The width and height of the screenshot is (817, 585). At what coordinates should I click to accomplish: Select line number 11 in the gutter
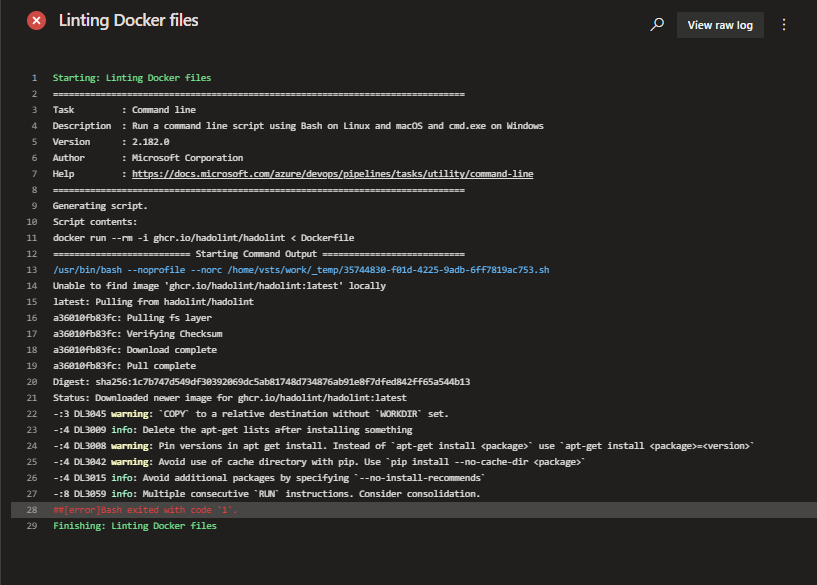coord(32,238)
